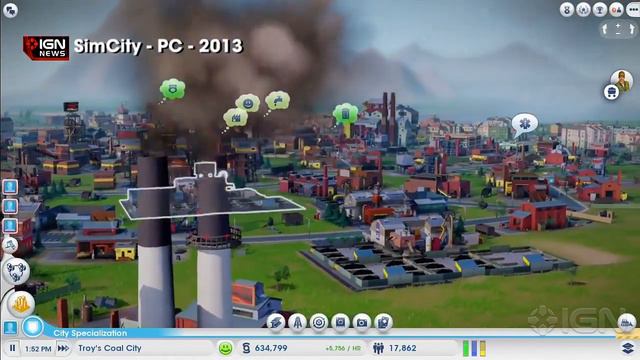This screenshot has width=640, height=360.
Task: Open the small missions icon above region
Action: (x=10, y=245)
